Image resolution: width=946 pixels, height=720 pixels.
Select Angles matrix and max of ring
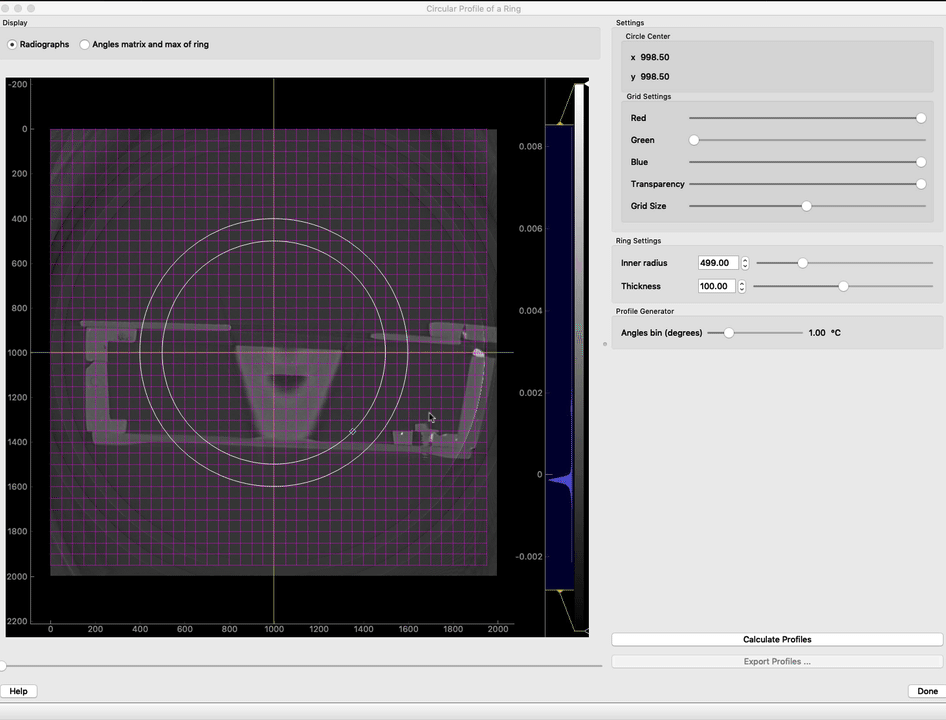[85, 45]
